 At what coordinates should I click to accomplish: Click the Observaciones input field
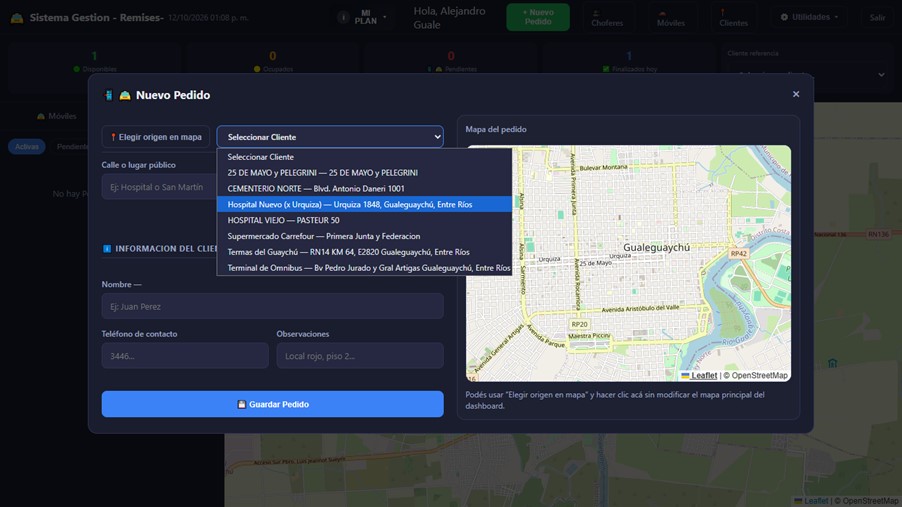pyautogui.click(x=360, y=356)
